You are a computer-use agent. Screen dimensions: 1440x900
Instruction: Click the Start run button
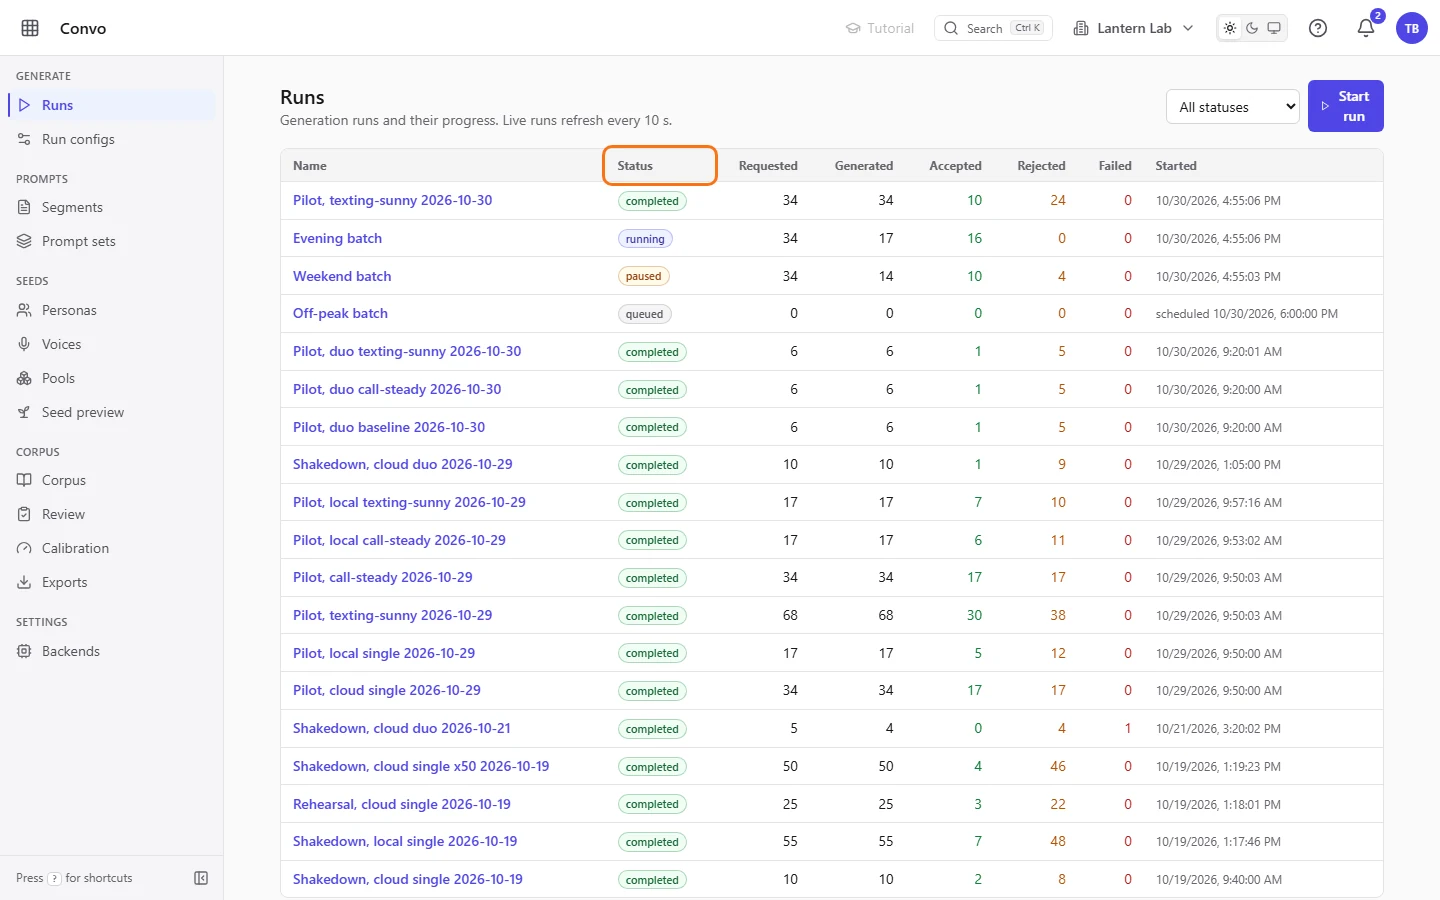point(1346,106)
